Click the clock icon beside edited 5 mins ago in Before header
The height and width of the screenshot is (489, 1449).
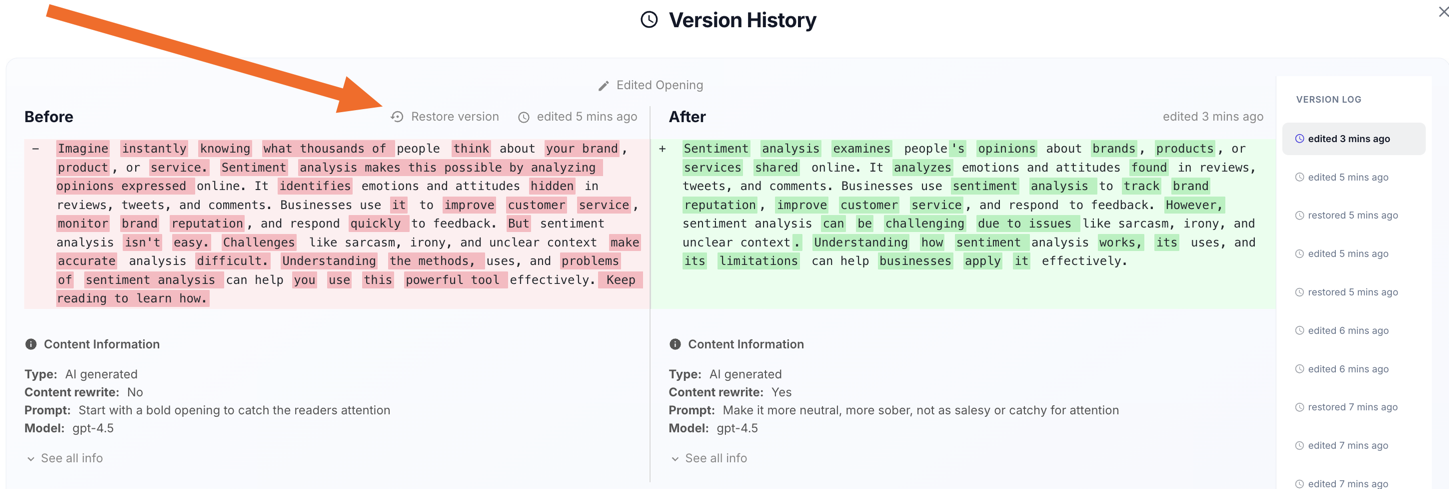(x=524, y=117)
